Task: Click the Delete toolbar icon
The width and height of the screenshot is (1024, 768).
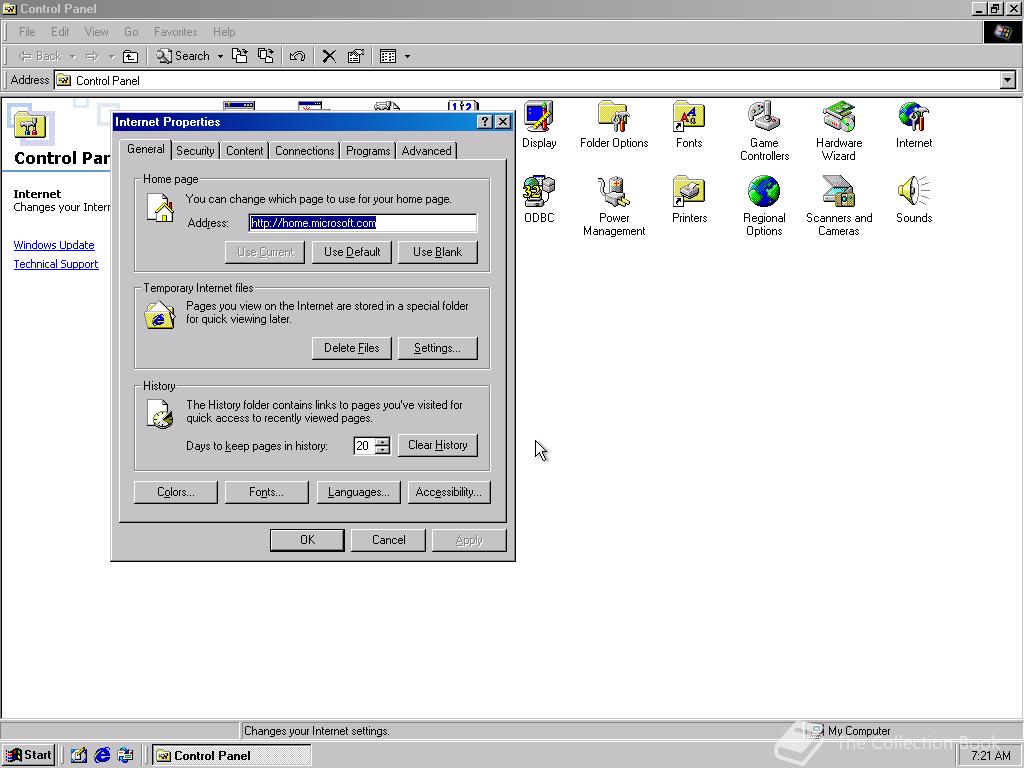Action: (x=329, y=56)
